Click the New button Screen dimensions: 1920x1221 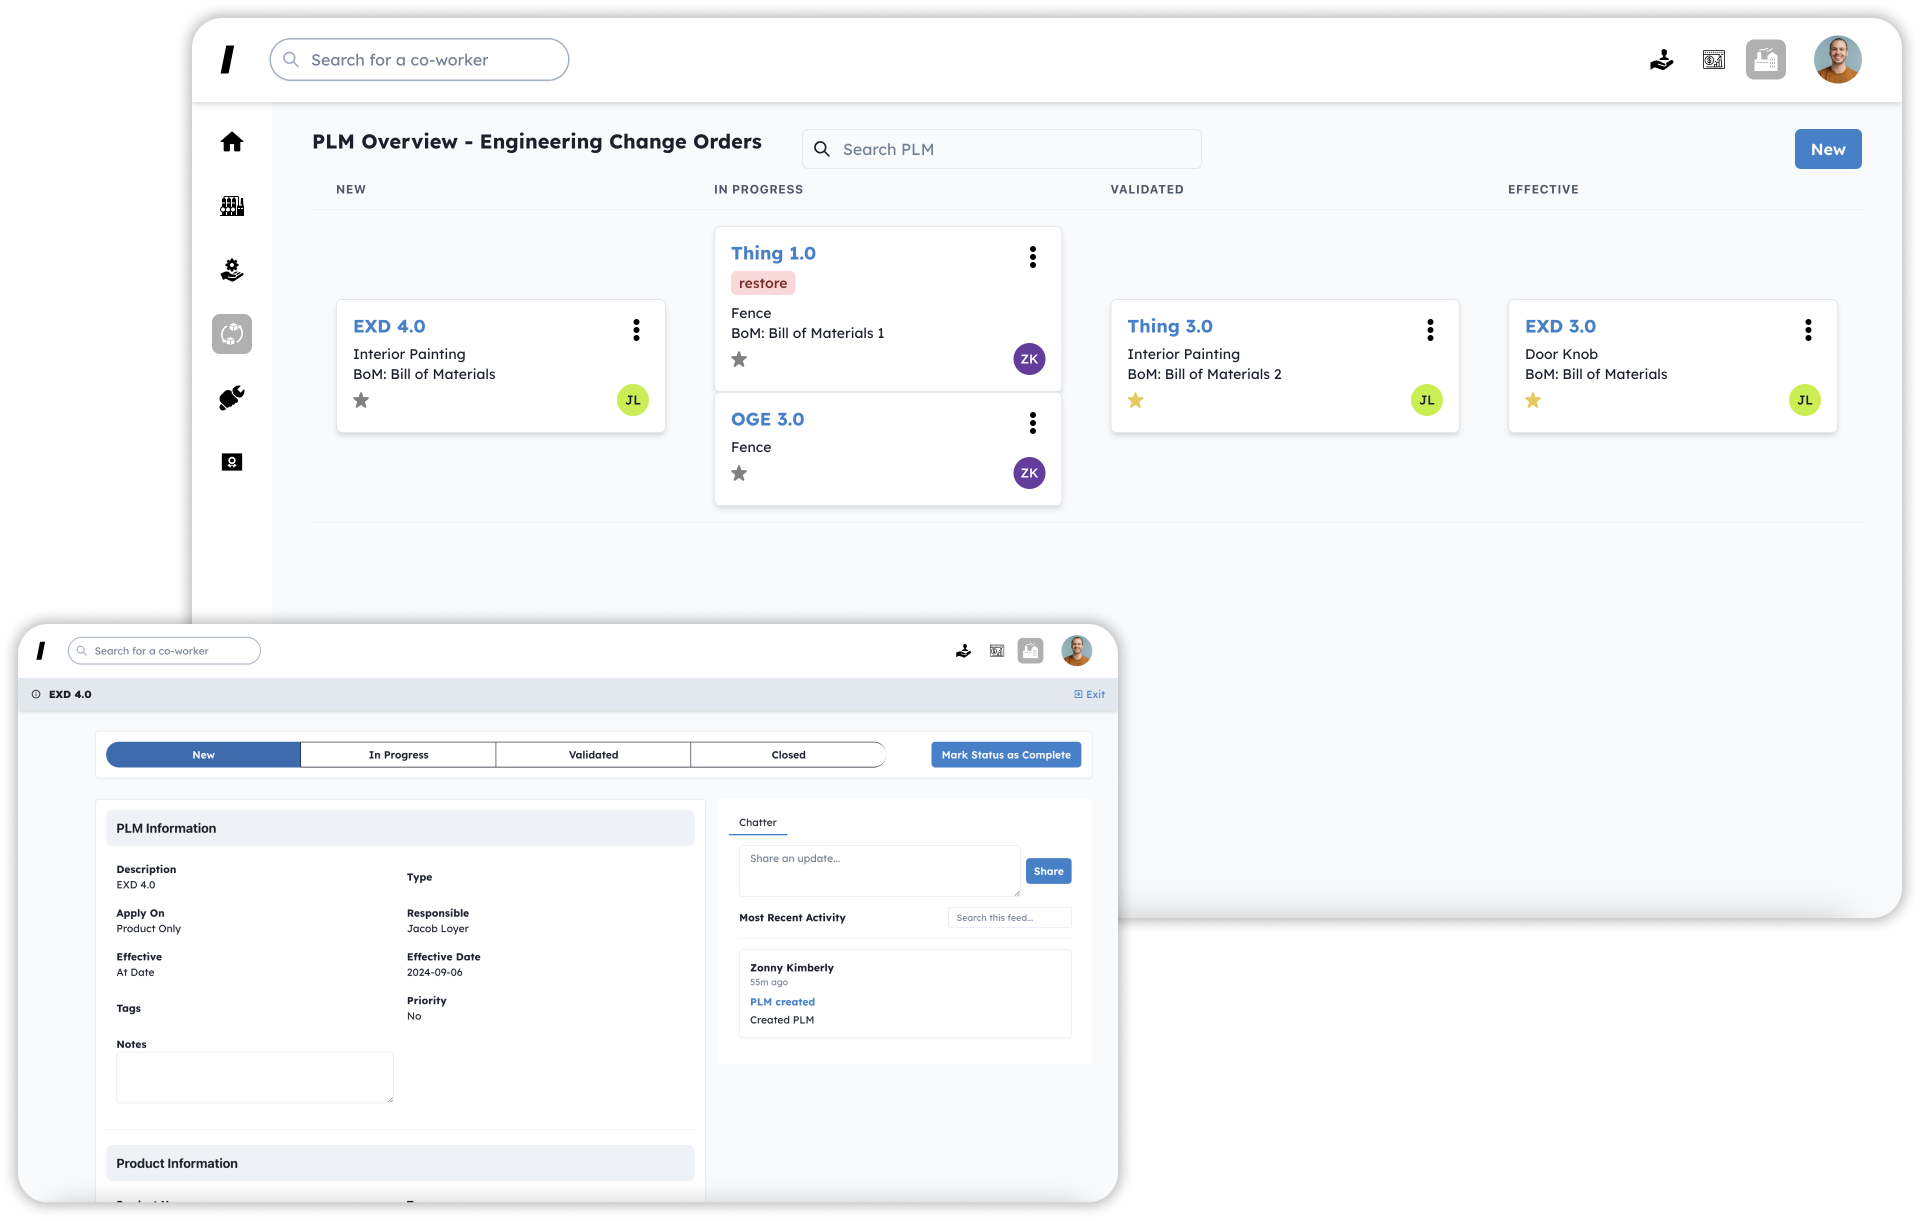click(1827, 149)
